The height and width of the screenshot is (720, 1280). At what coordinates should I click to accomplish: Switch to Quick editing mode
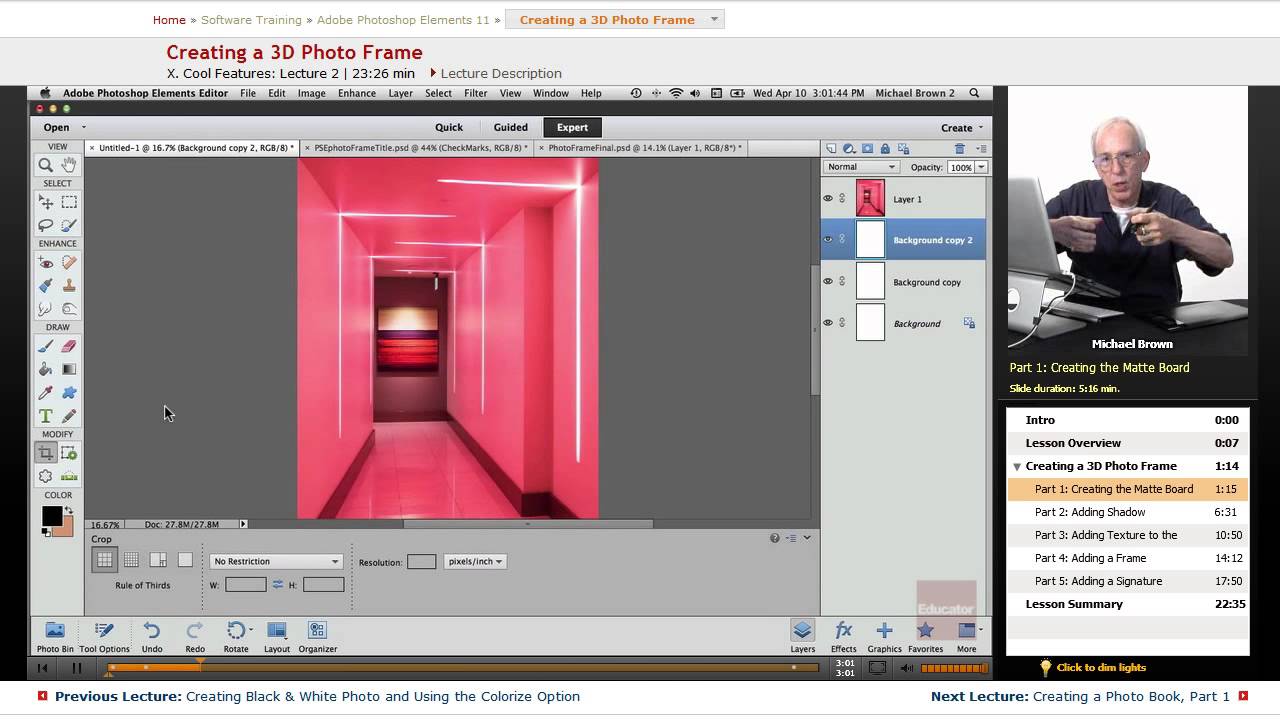(449, 127)
